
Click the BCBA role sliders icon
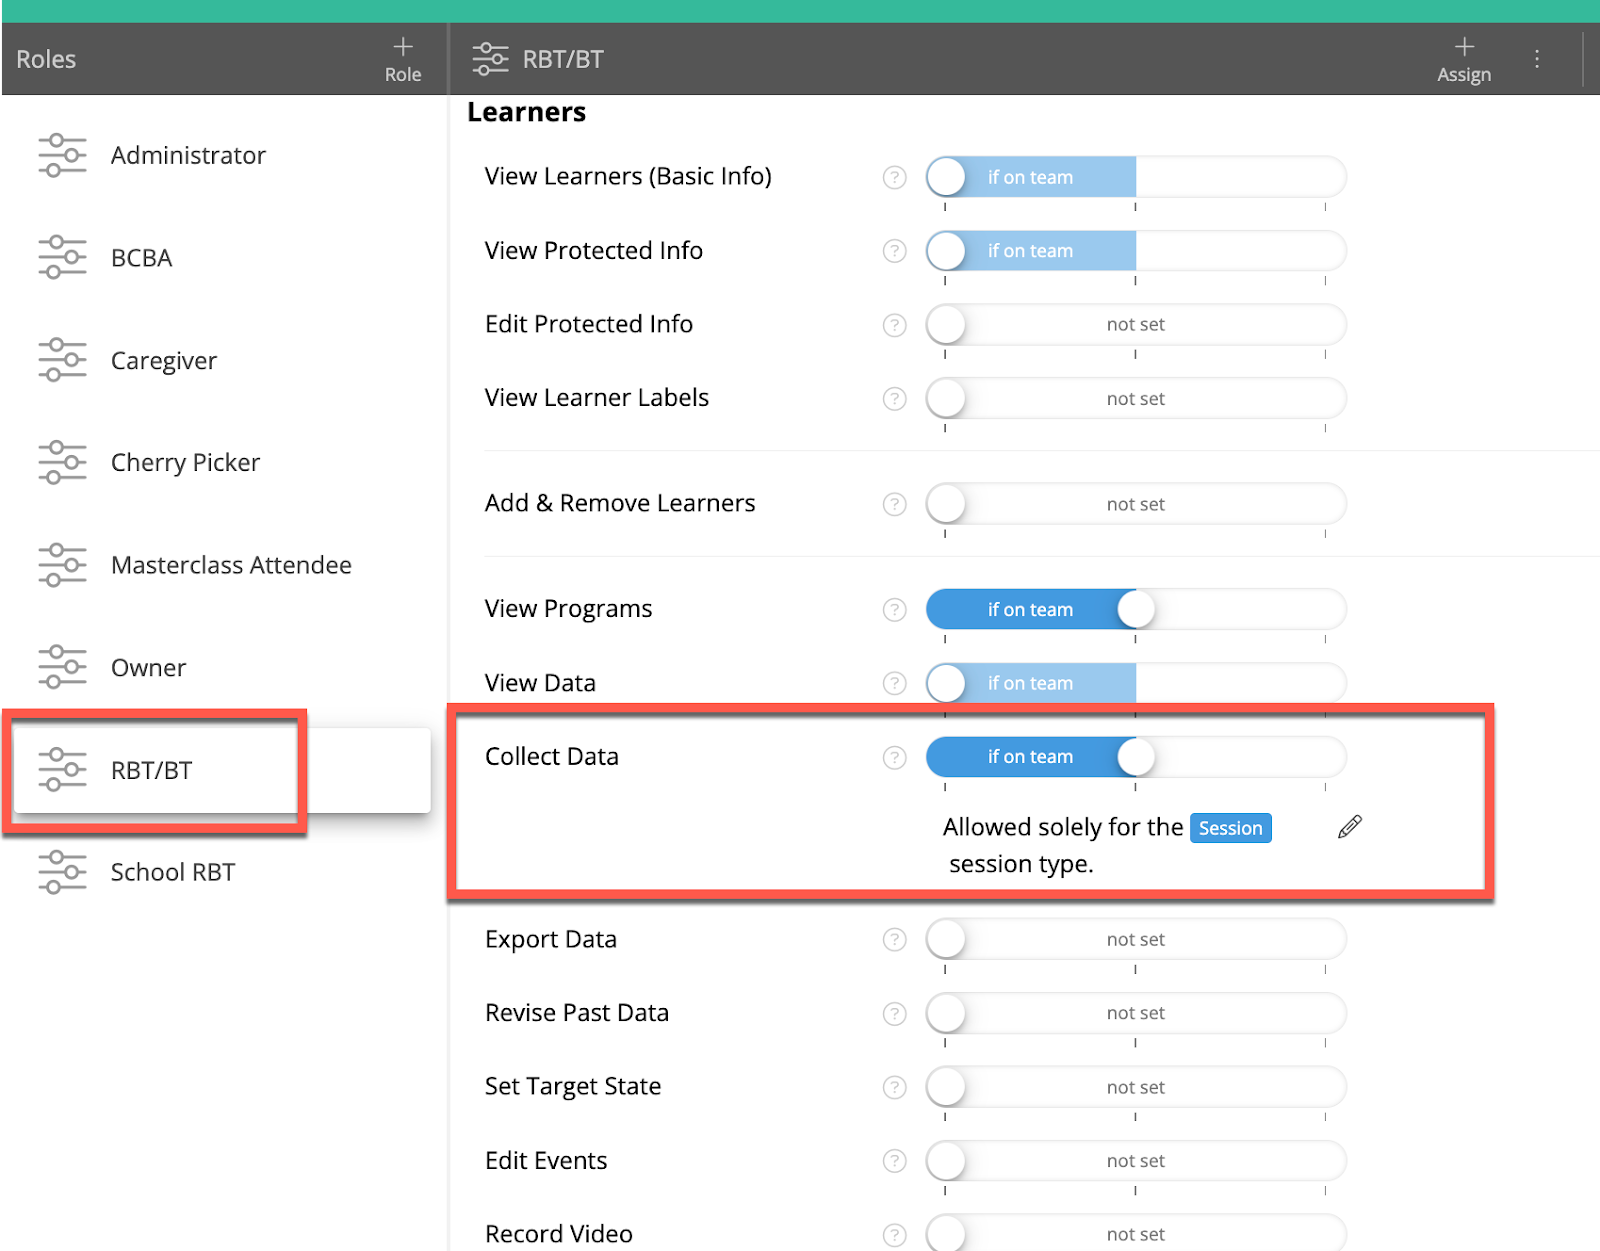pyautogui.click(x=63, y=257)
